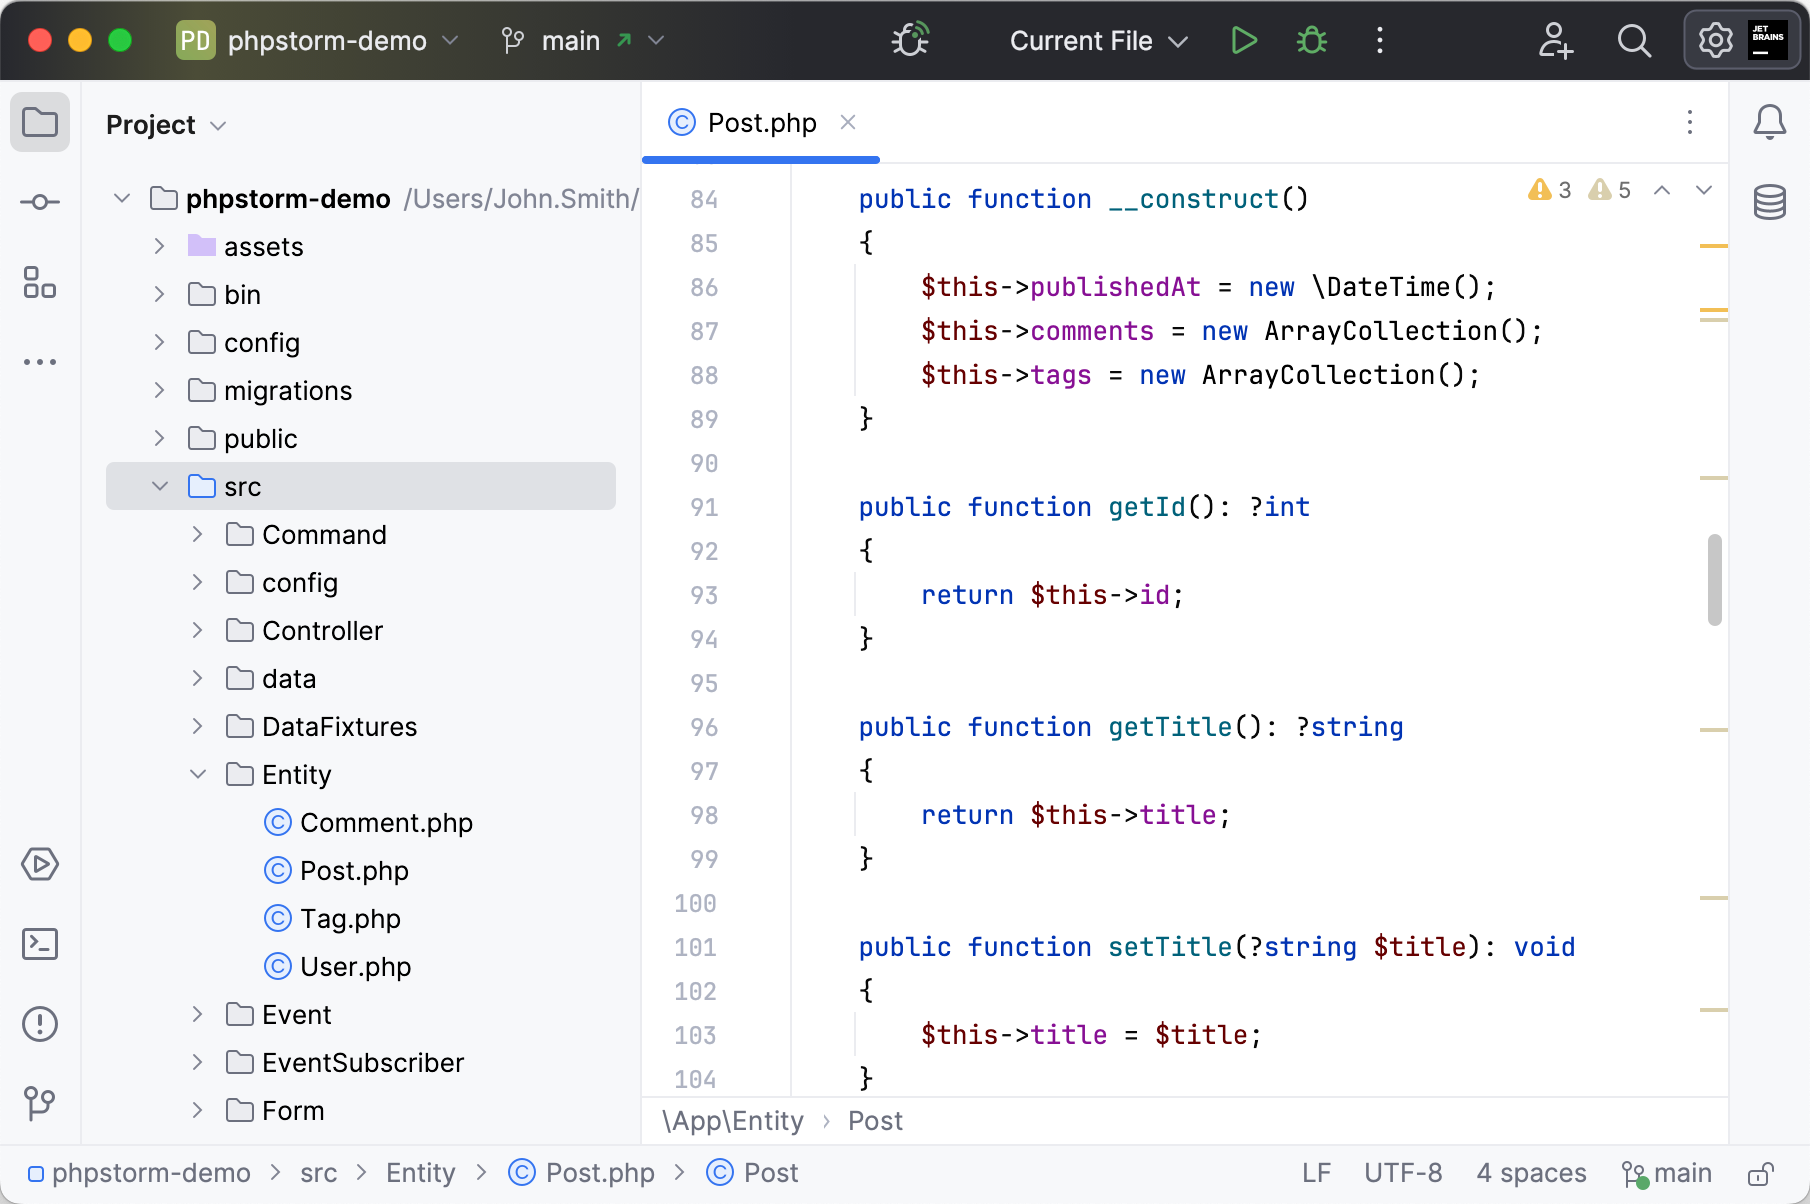Open the Current File run configuration dropdown

click(1098, 41)
